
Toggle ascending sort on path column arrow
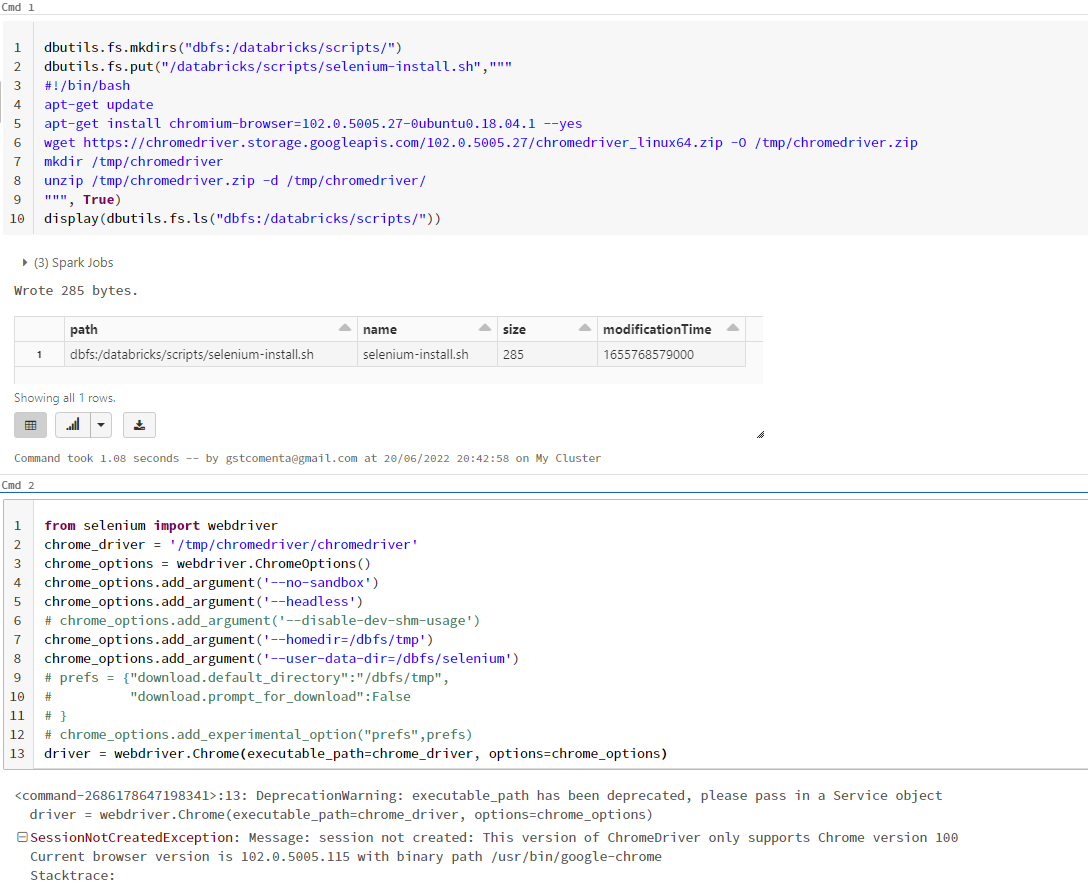point(345,329)
